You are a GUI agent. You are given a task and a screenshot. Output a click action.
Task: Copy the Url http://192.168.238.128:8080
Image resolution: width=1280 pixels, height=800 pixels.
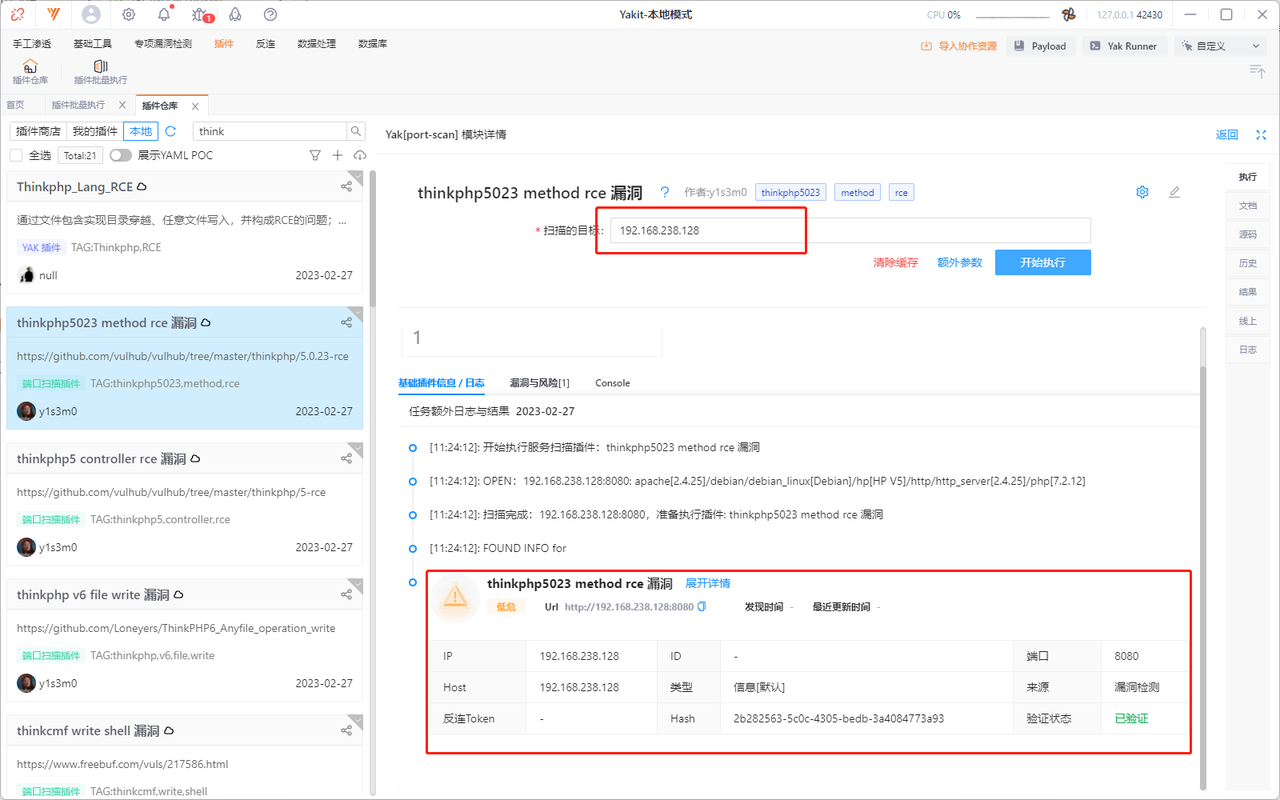(x=702, y=607)
